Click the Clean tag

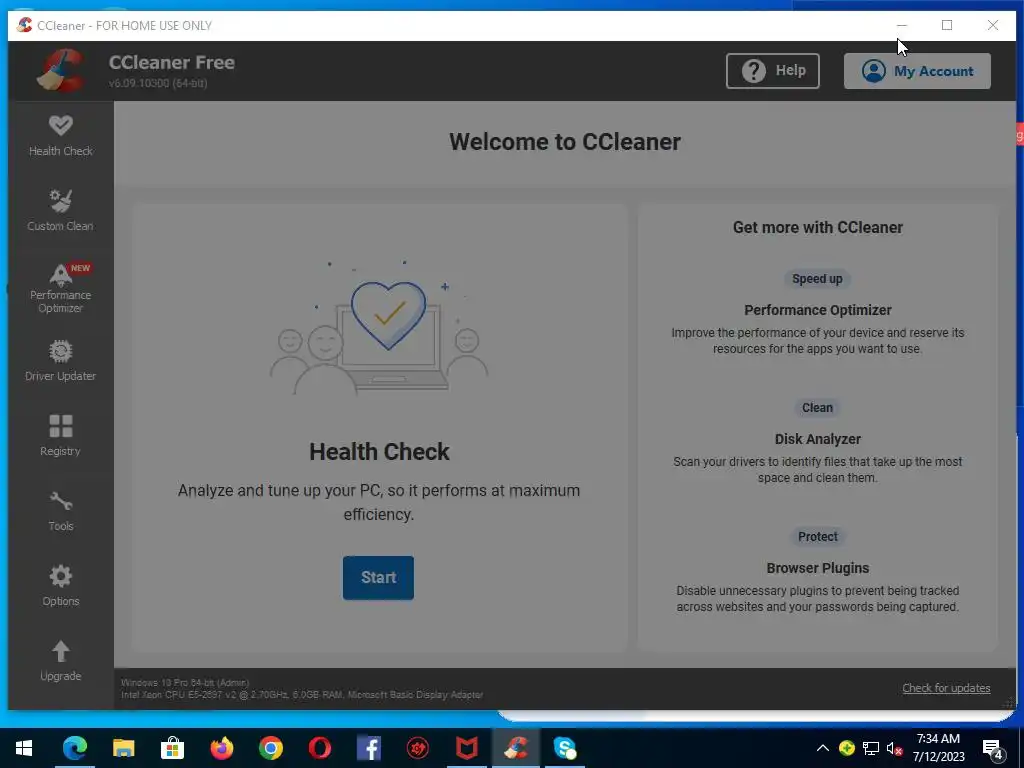point(817,408)
